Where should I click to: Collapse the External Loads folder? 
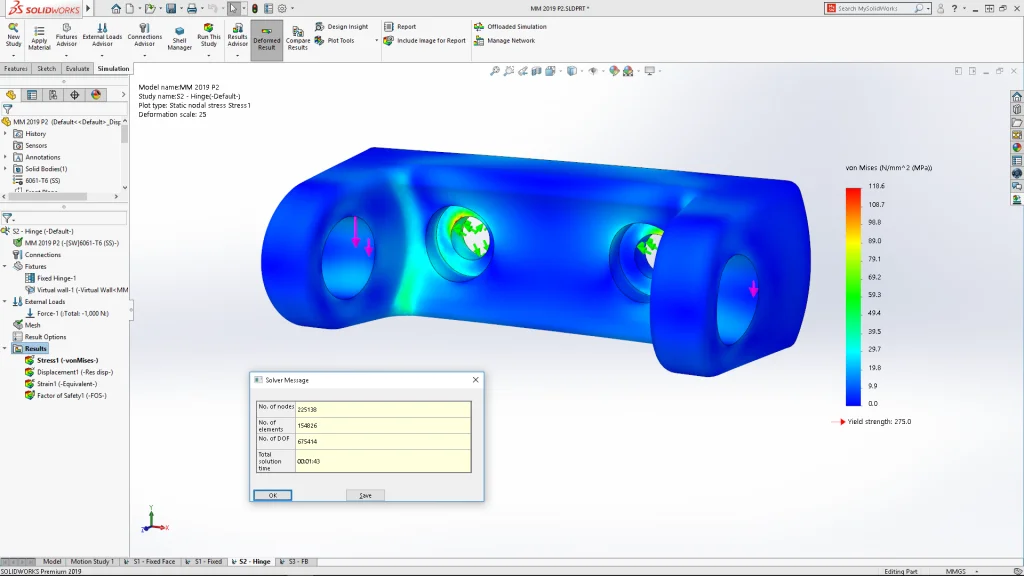[x=5, y=302]
